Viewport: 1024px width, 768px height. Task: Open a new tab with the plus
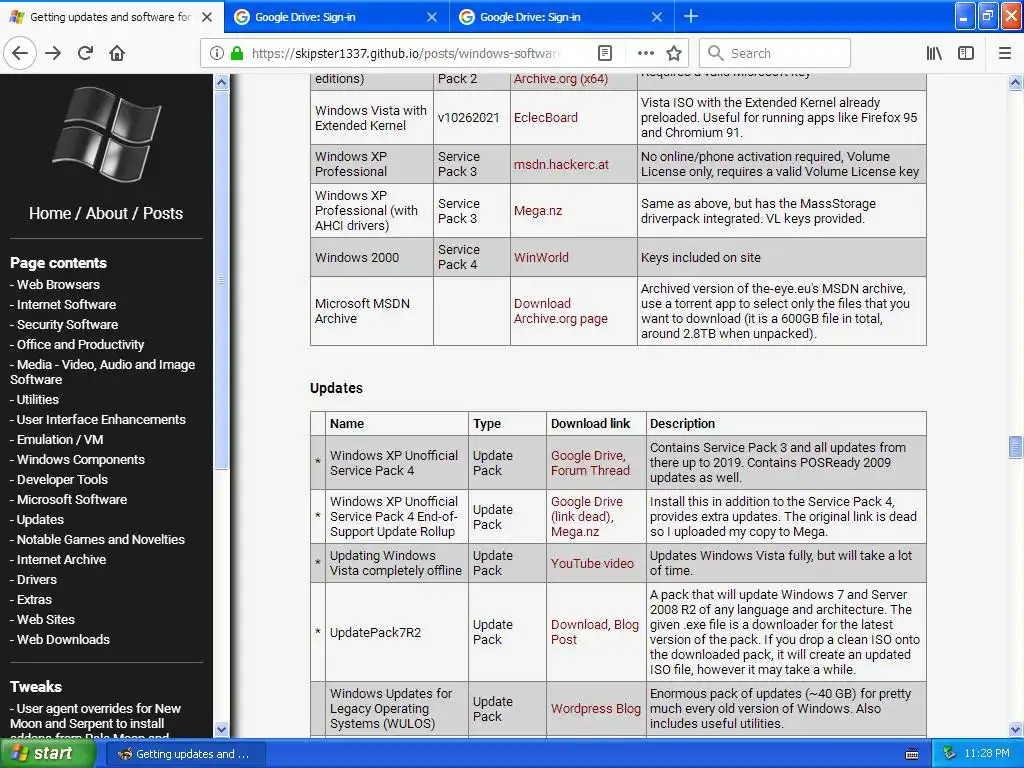pos(691,16)
